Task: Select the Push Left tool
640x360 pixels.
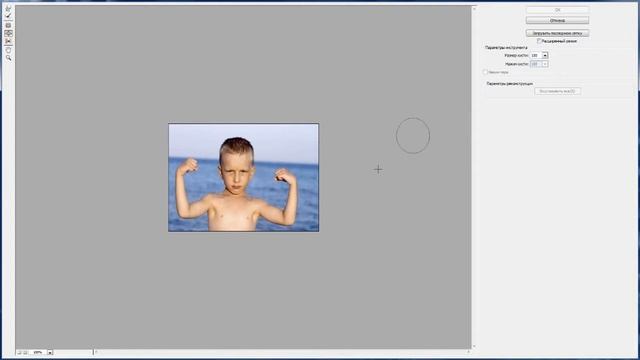Action: point(8,42)
